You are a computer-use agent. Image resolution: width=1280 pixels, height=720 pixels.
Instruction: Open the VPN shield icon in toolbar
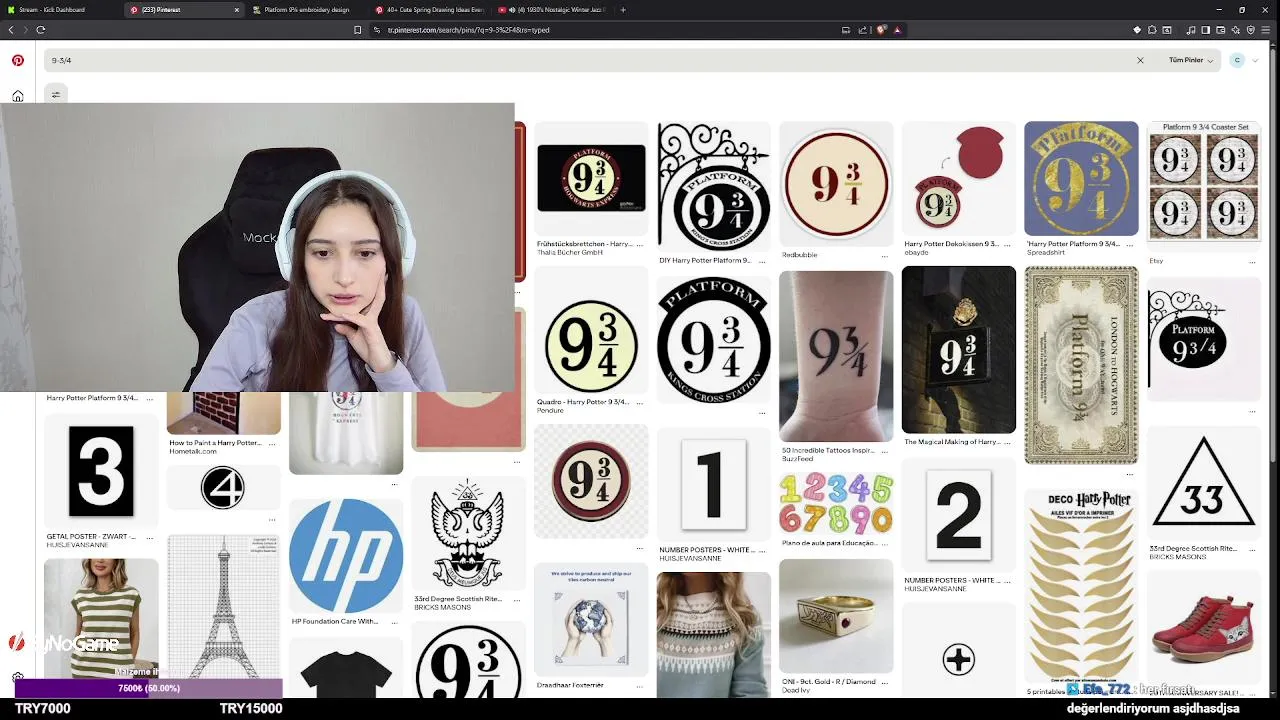coord(1251,30)
